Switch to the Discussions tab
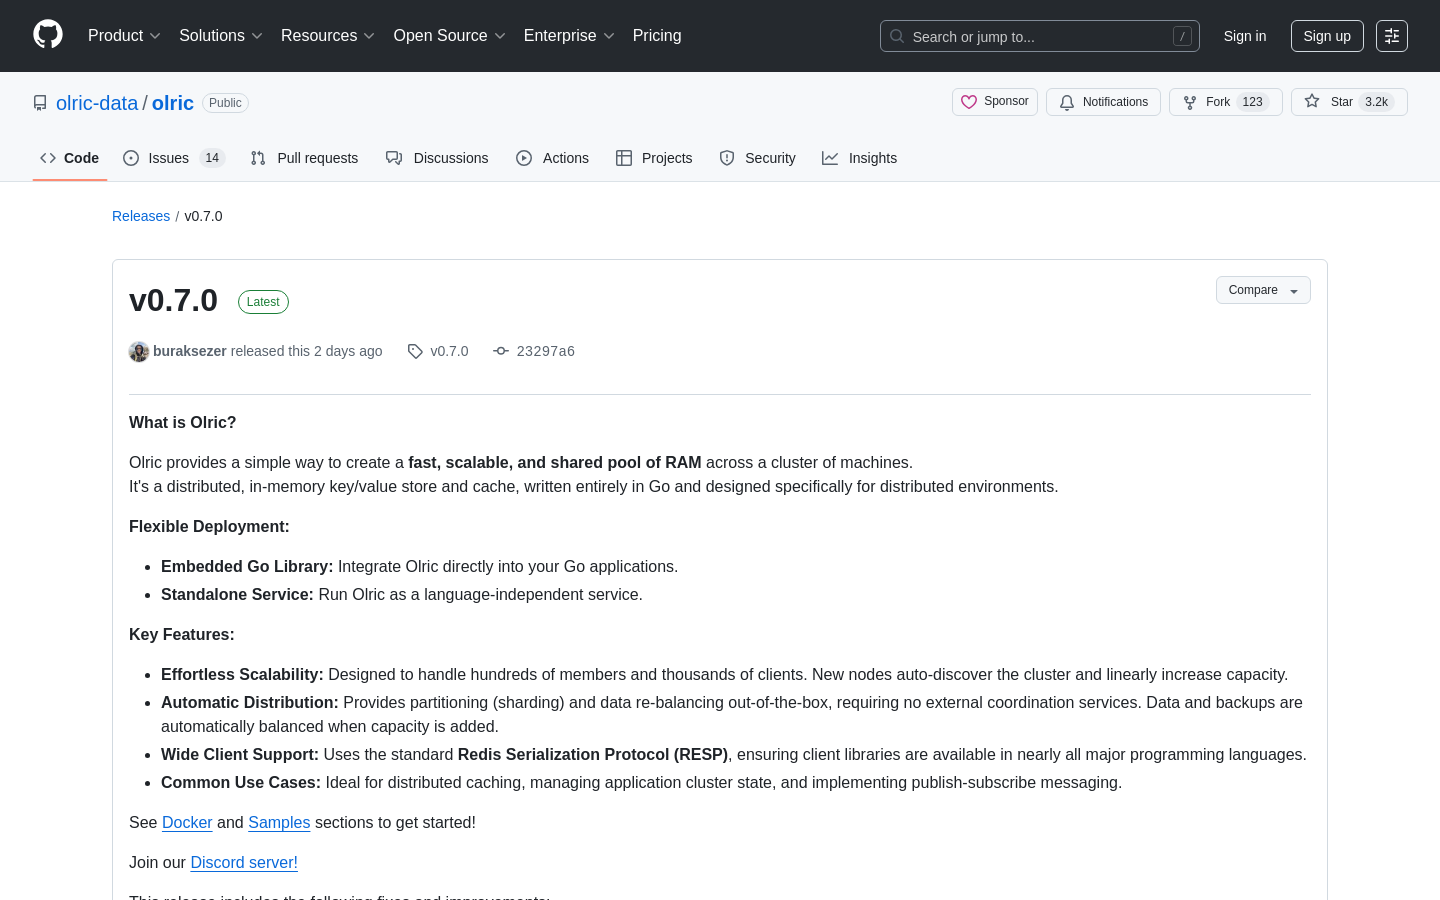Viewport: 1440px width, 900px height. pyautogui.click(x=437, y=158)
